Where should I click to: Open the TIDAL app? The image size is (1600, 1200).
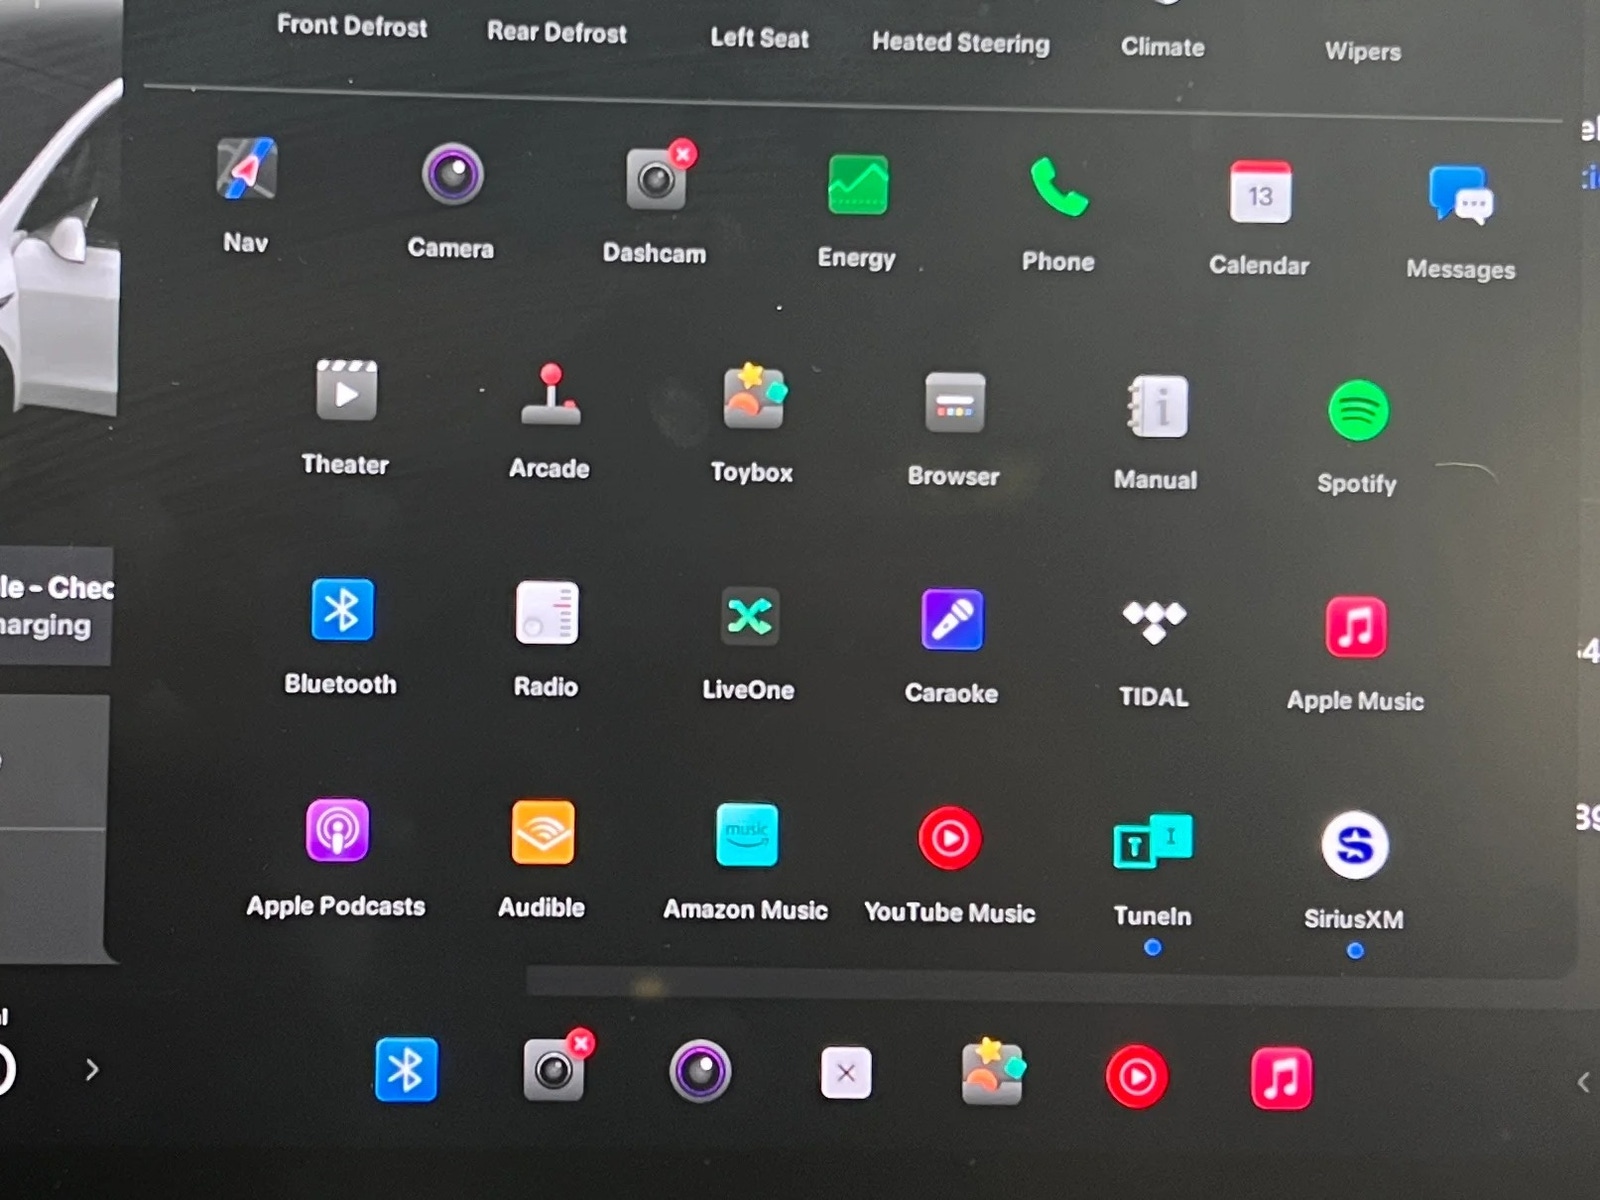(x=1154, y=623)
